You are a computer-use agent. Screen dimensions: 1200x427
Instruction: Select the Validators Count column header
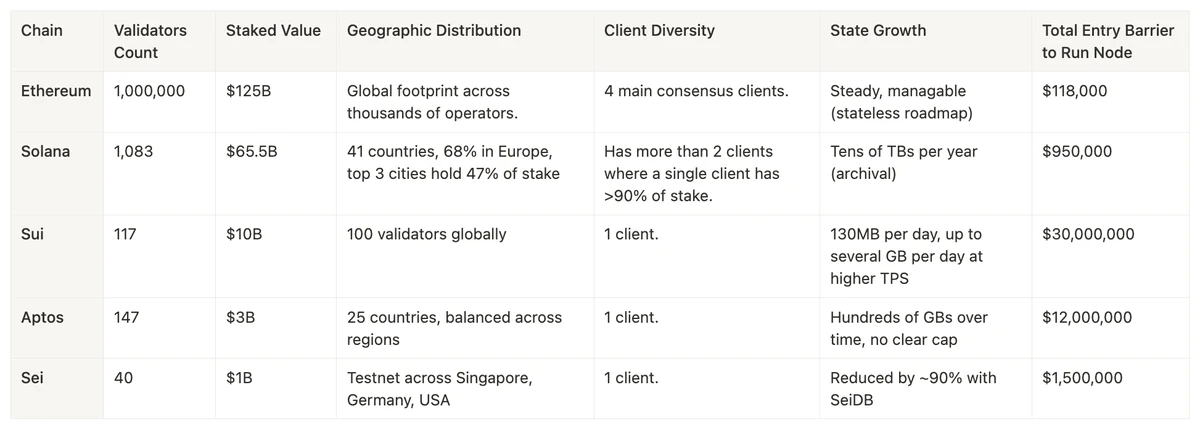[x=150, y=41]
